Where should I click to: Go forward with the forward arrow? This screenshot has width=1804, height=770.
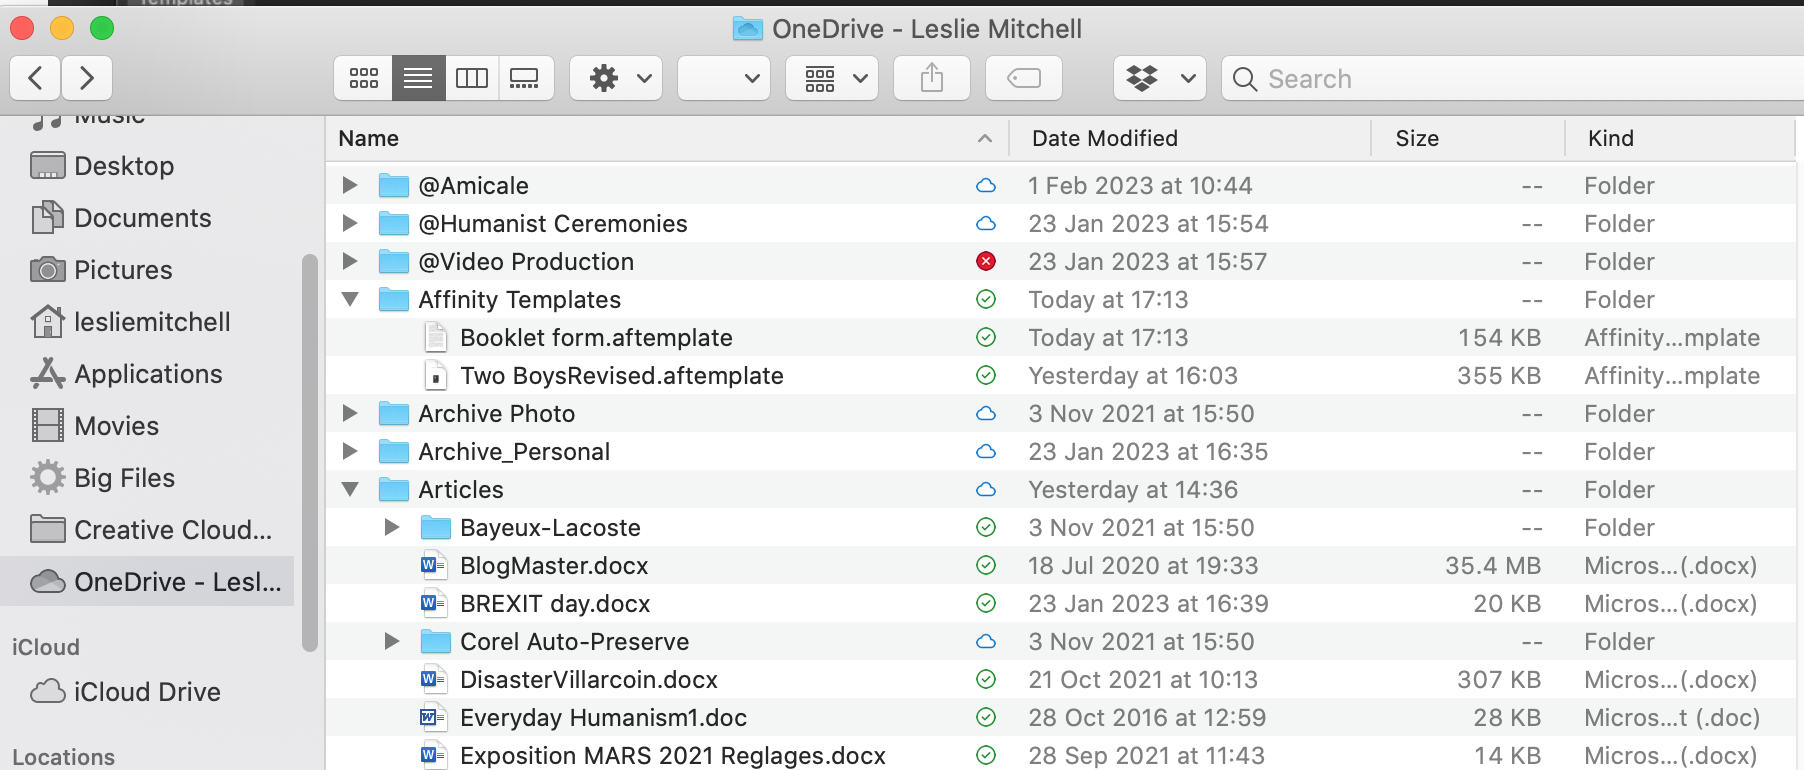point(87,78)
